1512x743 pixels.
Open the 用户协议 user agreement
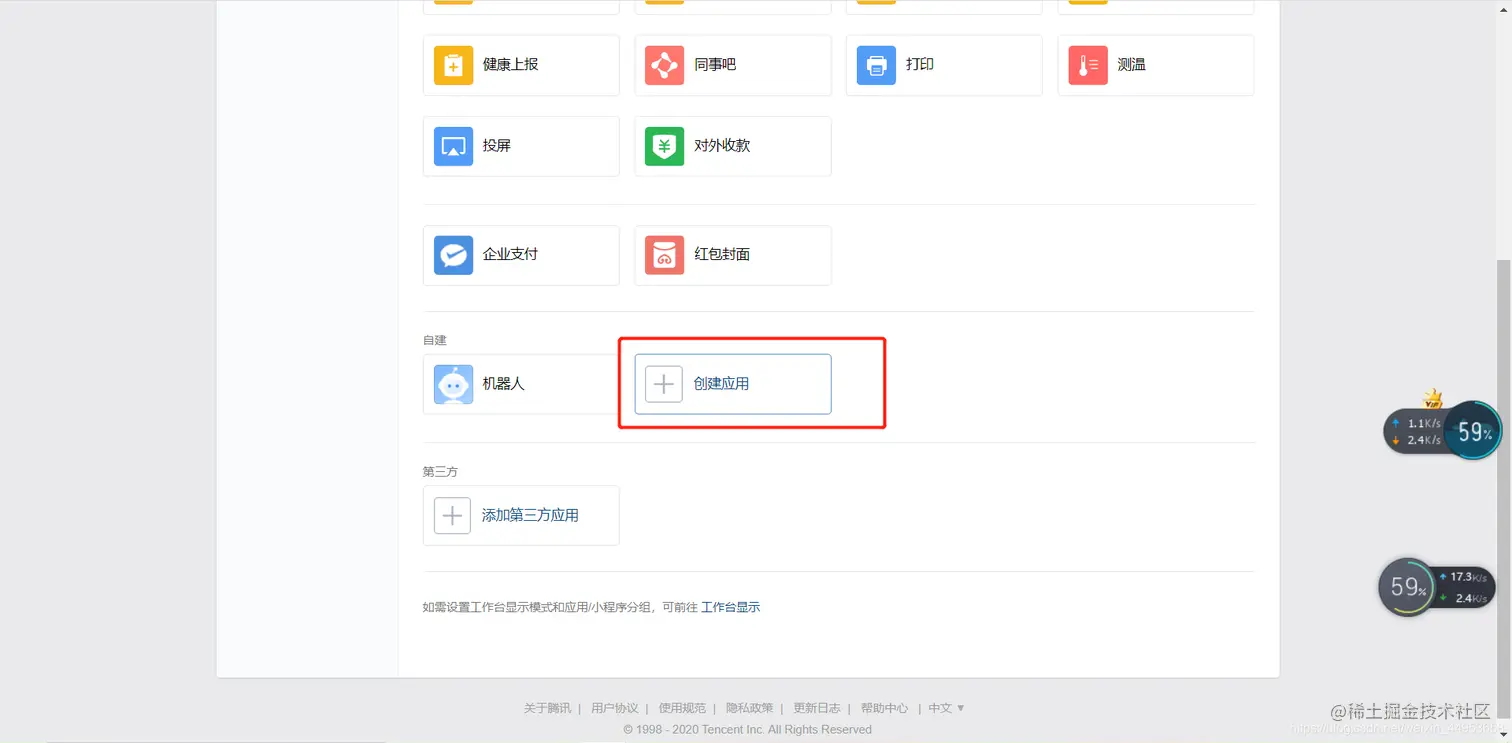(614, 707)
